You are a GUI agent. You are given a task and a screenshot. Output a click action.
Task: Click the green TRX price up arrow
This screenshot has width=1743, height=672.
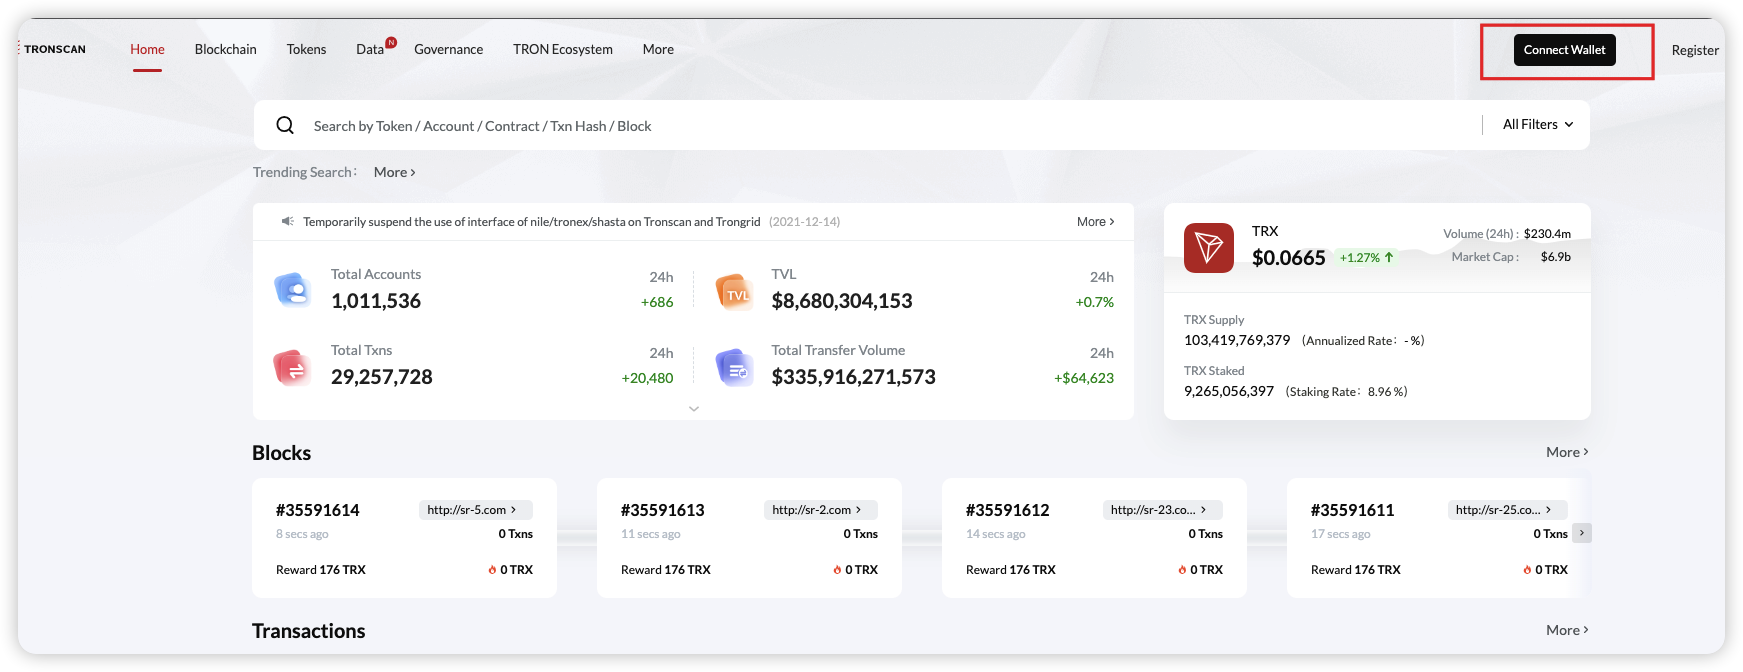point(1389,257)
